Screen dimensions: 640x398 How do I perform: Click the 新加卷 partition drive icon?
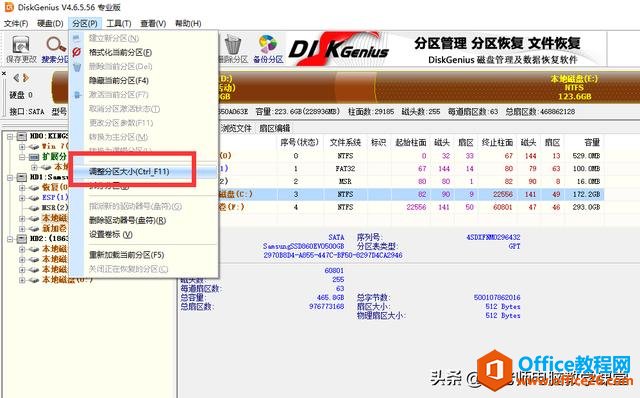(34, 228)
